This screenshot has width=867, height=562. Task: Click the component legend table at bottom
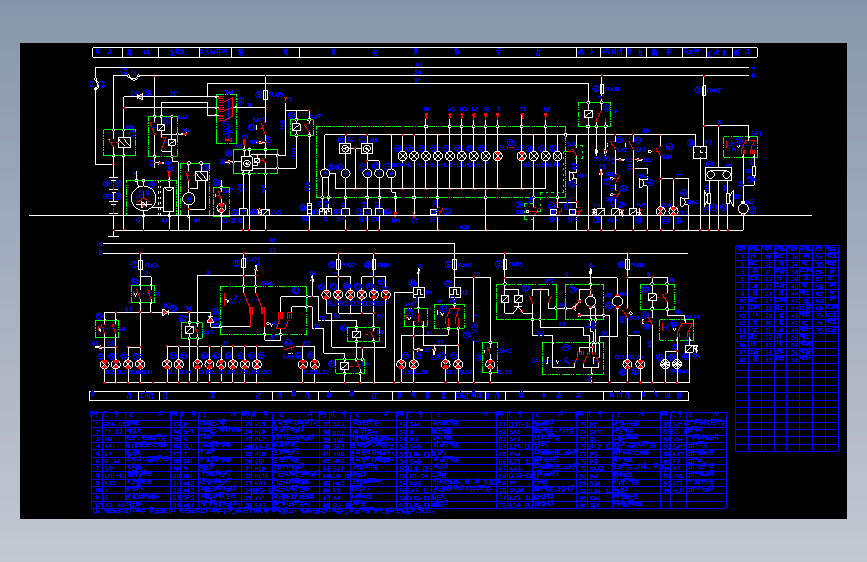click(x=409, y=460)
